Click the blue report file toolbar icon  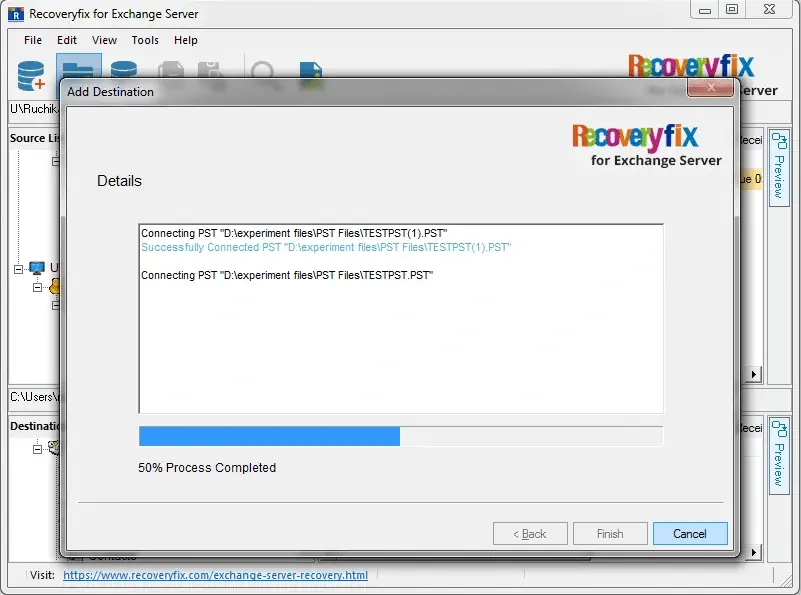tap(311, 69)
